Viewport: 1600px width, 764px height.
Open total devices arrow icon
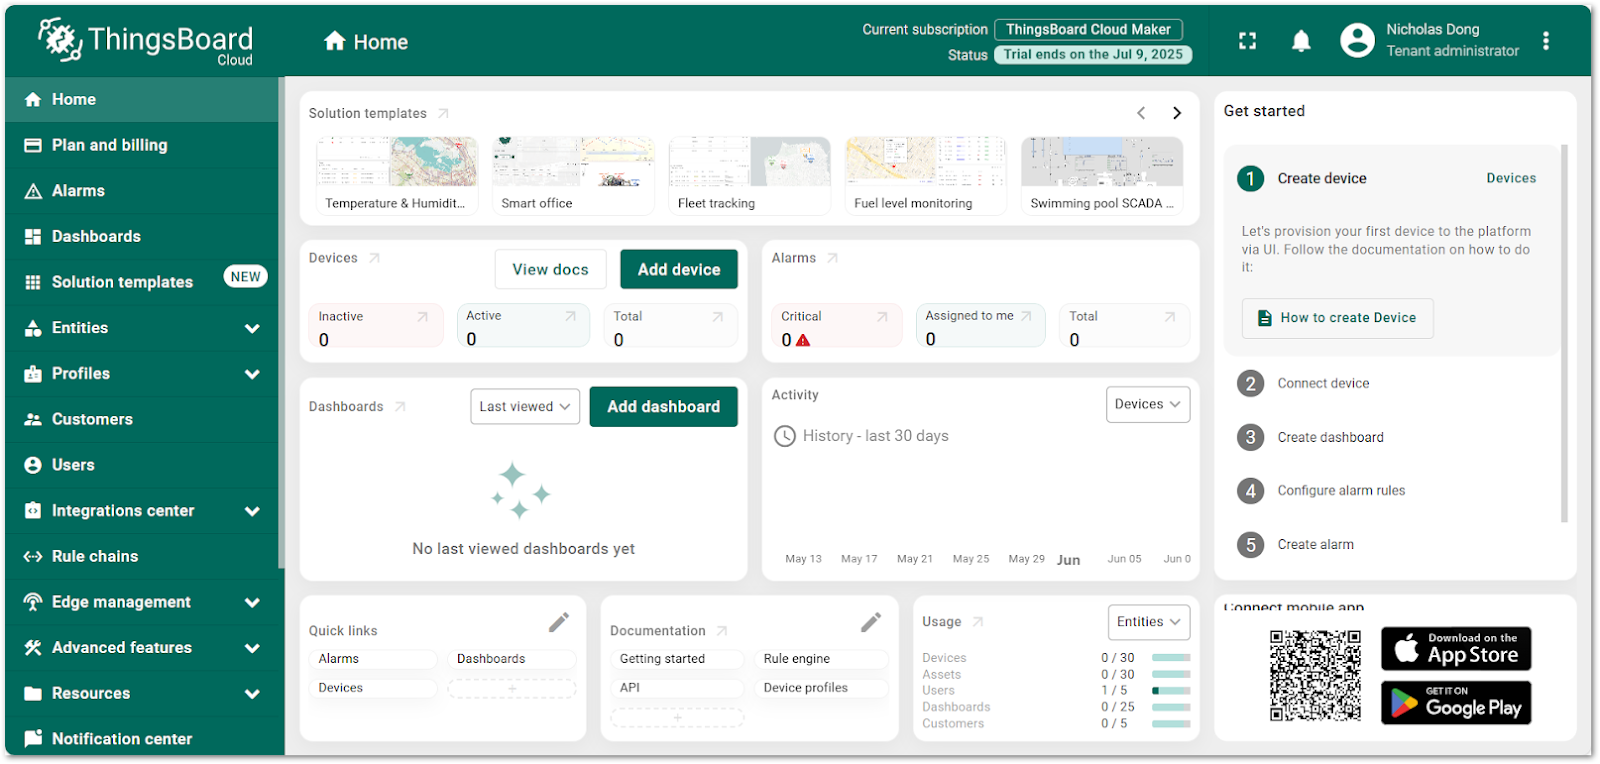717,317
